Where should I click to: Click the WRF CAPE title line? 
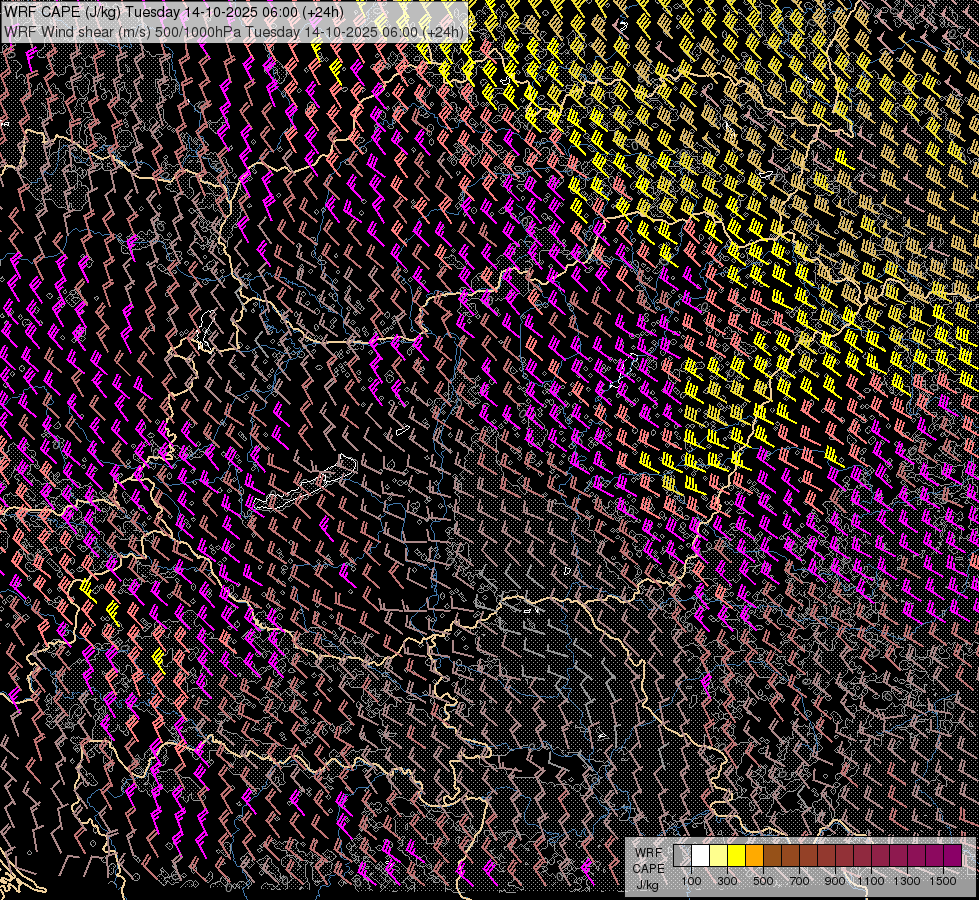click(173, 11)
